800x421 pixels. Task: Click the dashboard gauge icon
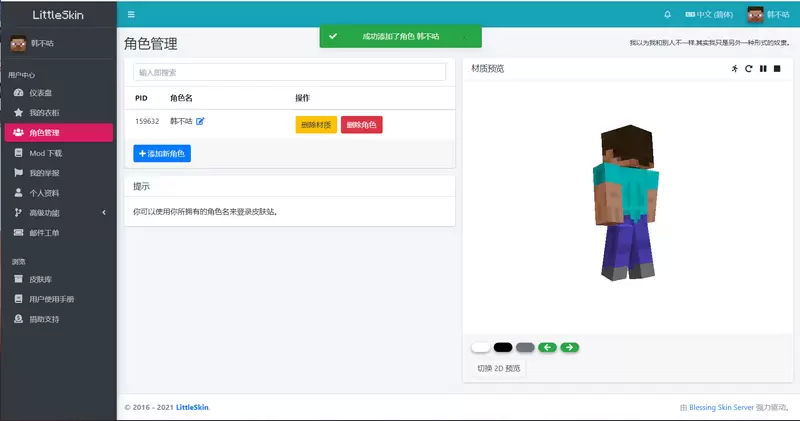tap(18, 93)
